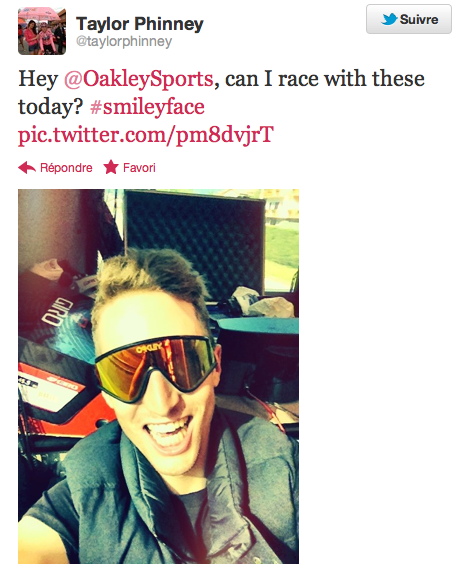Open the Taylor Phinney display name
This screenshot has height=570, width=467.
(140, 24)
